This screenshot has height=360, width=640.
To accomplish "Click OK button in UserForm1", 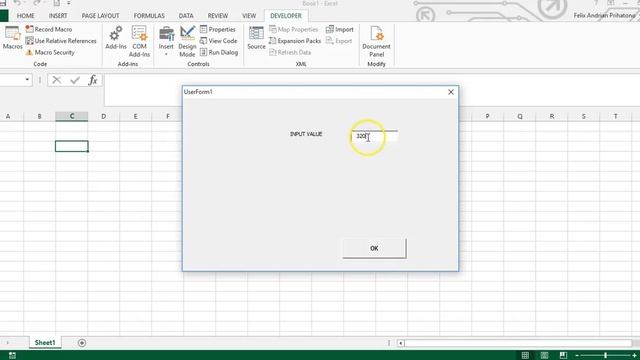I will (374, 248).
